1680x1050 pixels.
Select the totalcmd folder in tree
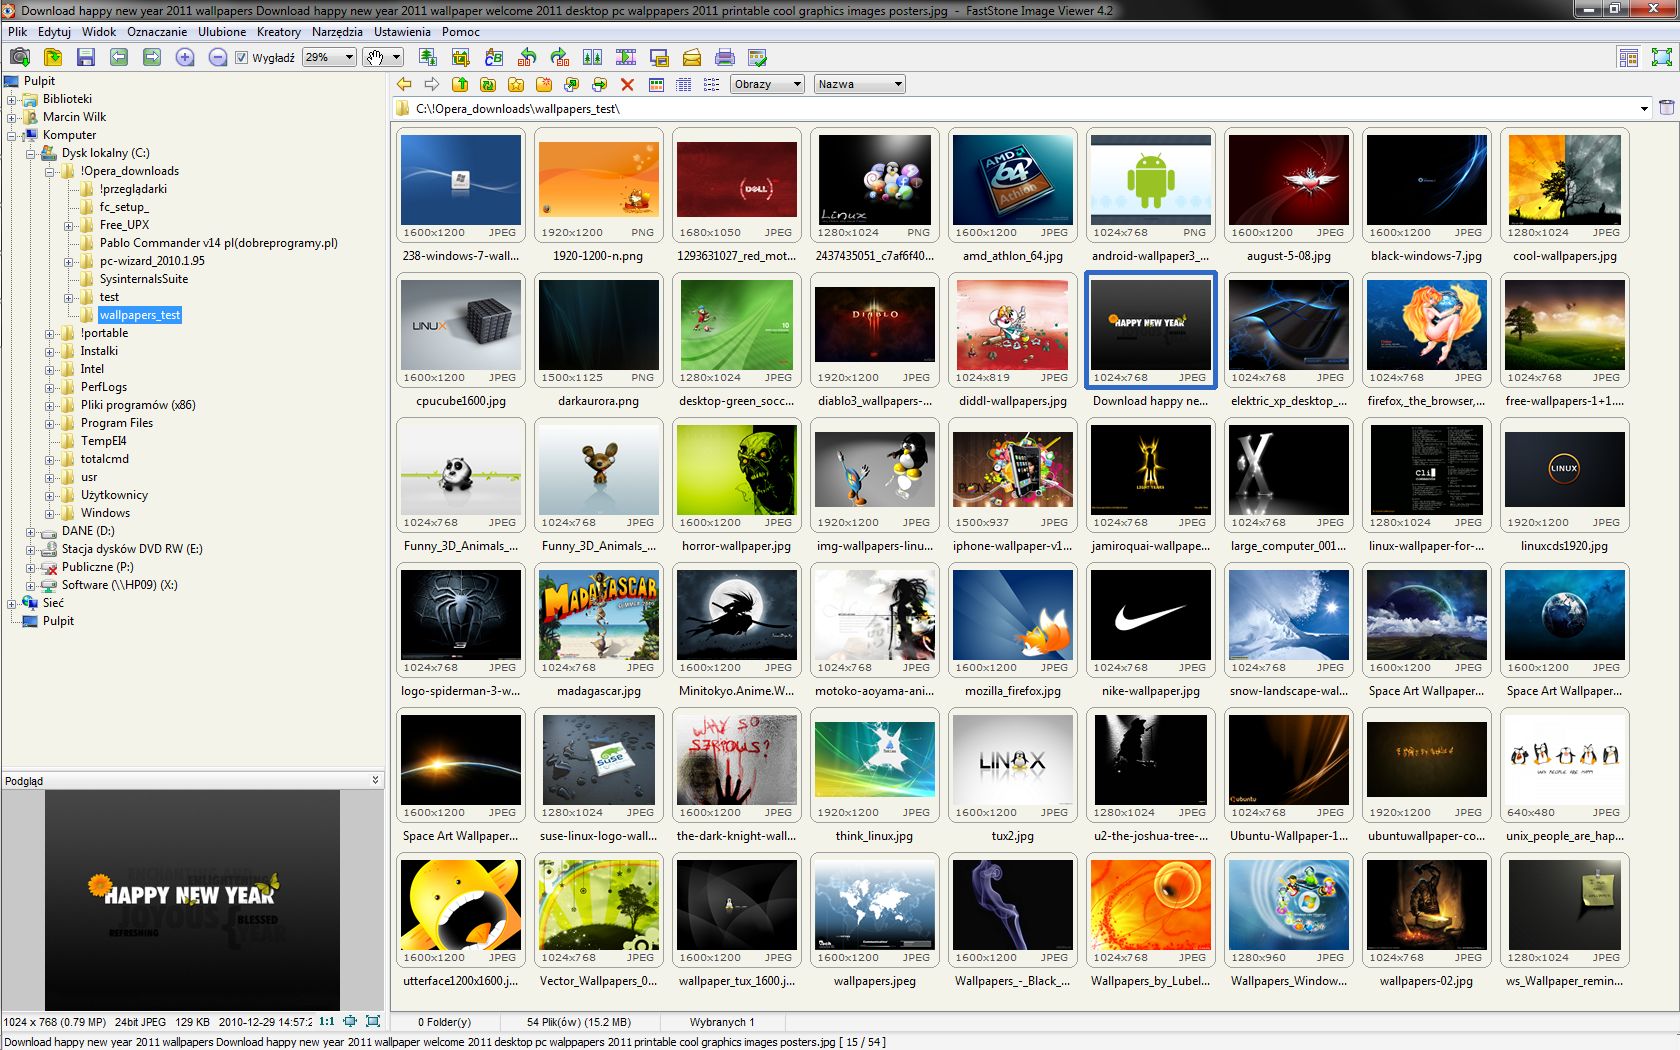(105, 459)
